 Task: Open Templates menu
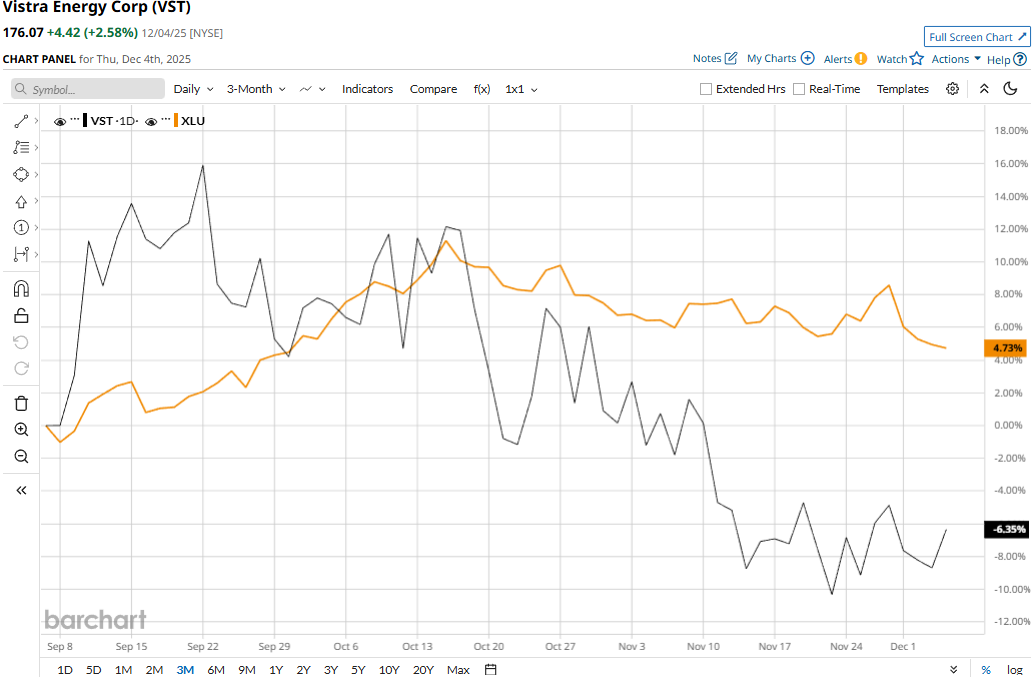pos(902,89)
